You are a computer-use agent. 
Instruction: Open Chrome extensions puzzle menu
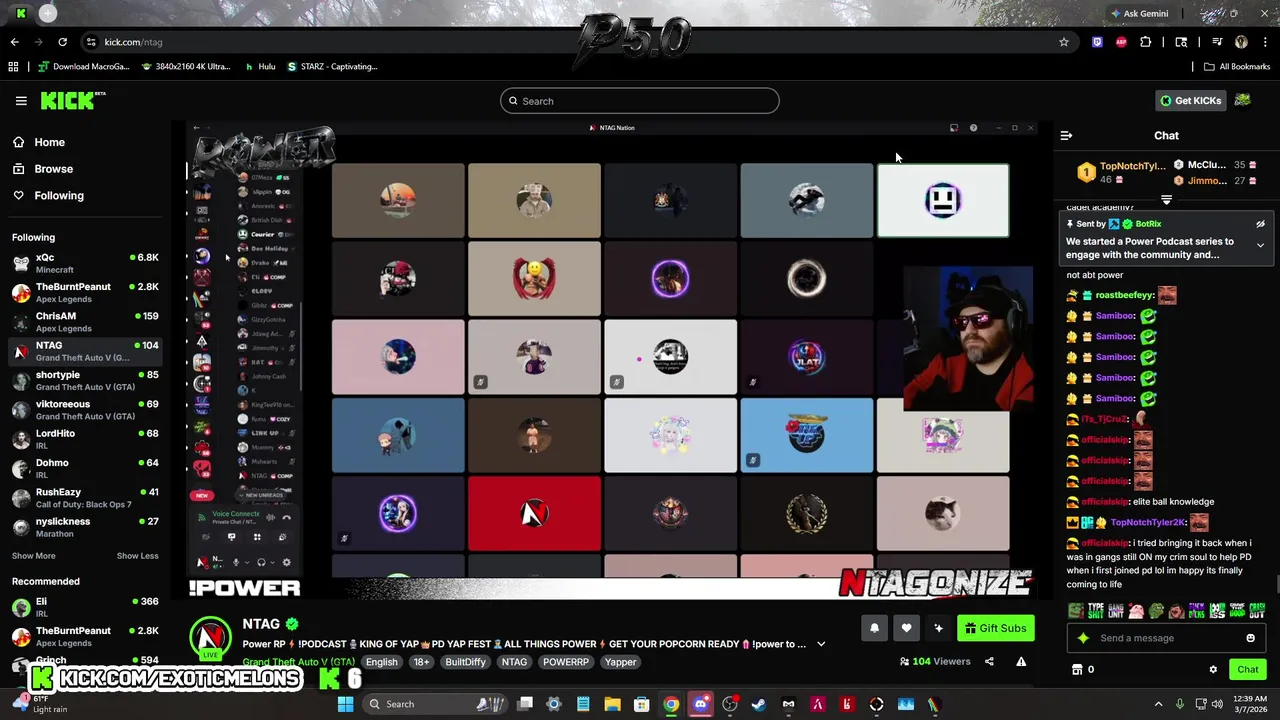[x=1146, y=42]
